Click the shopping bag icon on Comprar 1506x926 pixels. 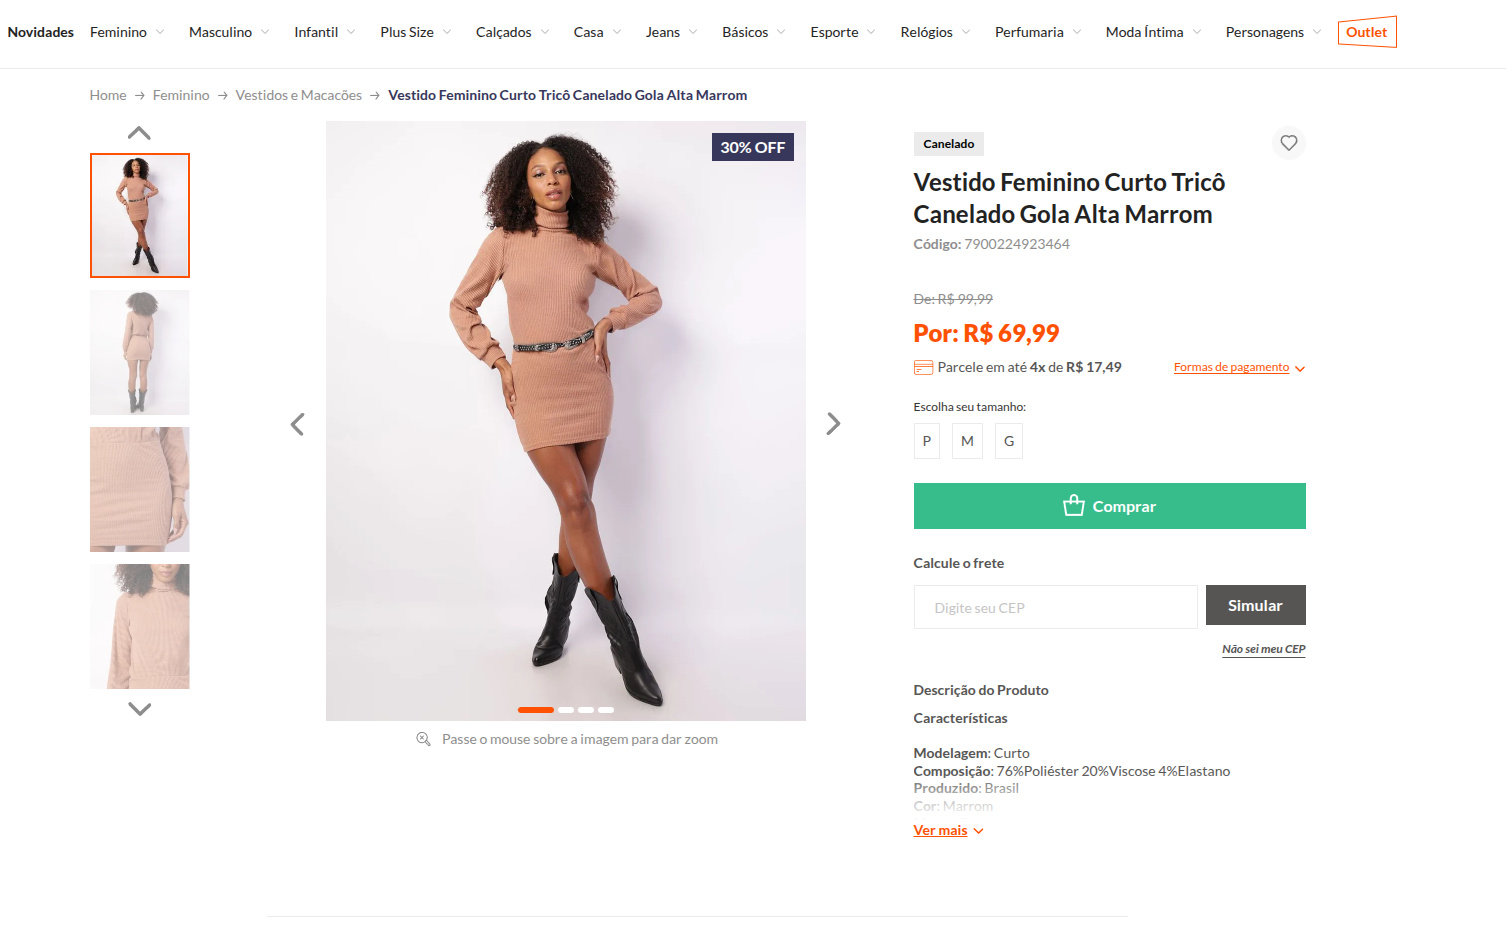click(1073, 506)
